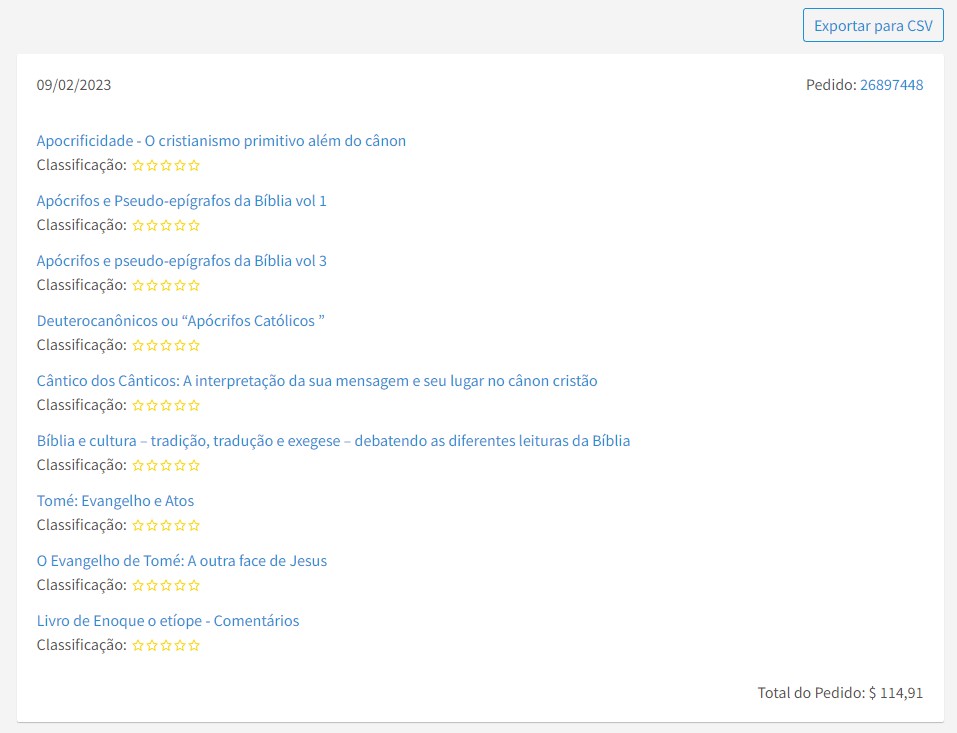Rate Livro de Enoque five stars
The width and height of the screenshot is (957, 733).
[194, 645]
